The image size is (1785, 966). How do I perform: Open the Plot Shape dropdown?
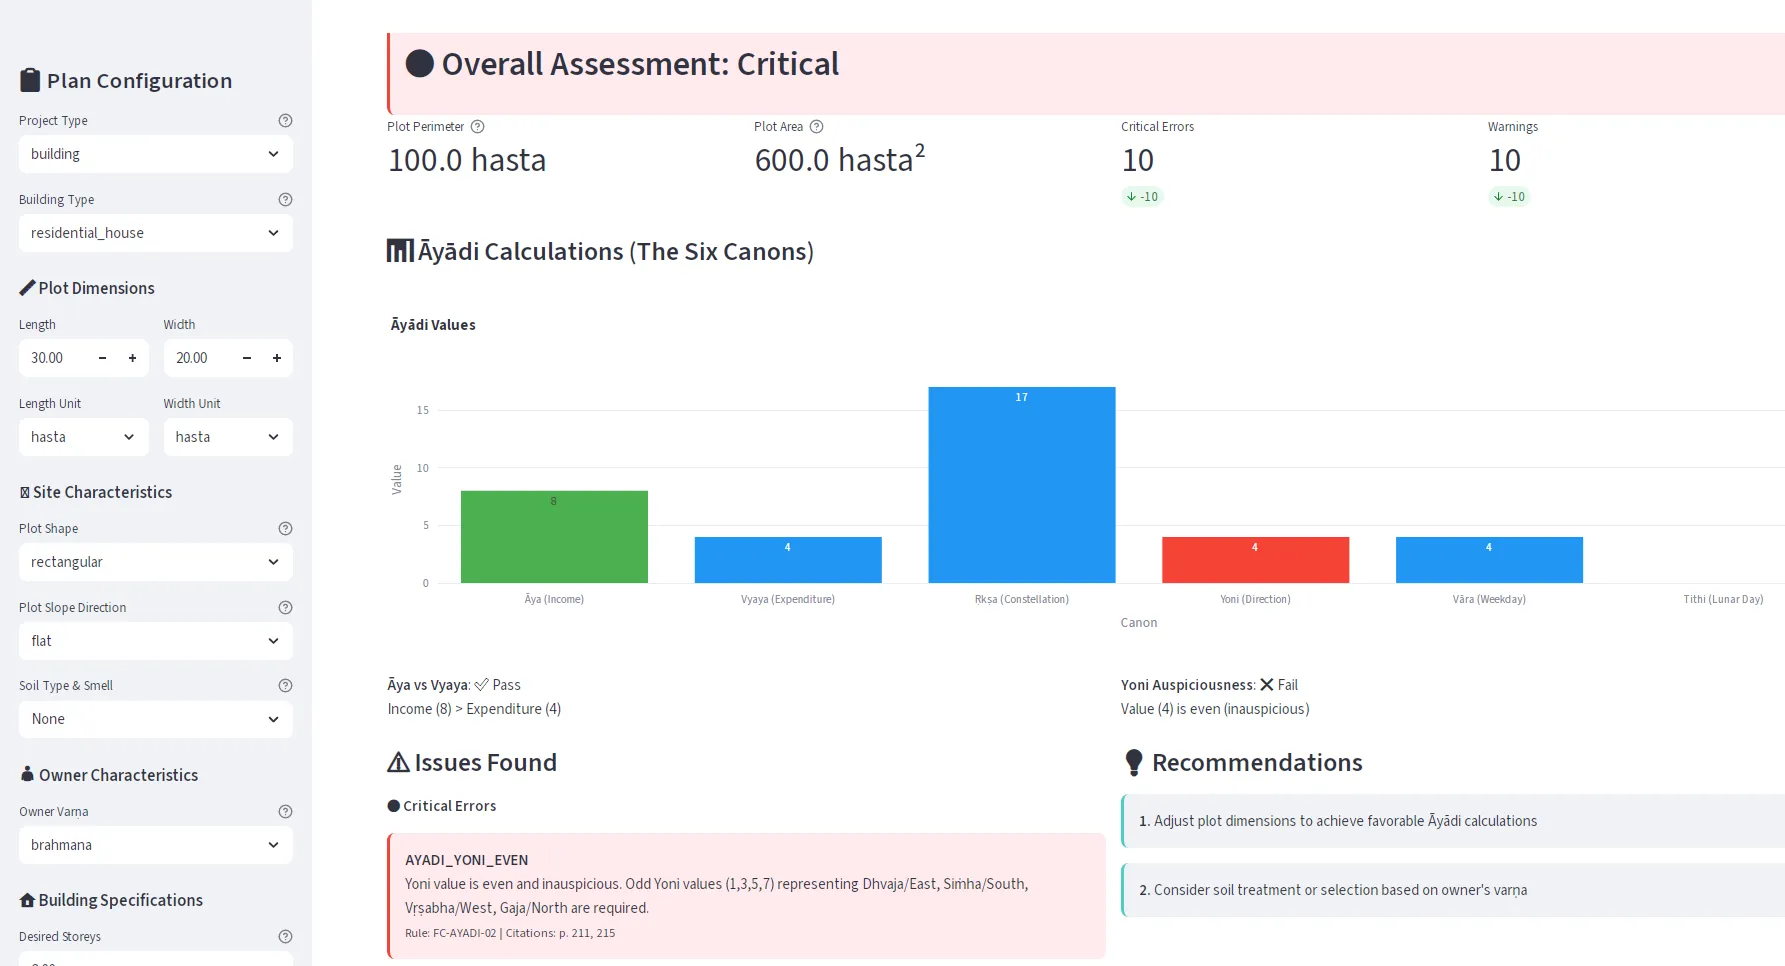(x=156, y=562)
